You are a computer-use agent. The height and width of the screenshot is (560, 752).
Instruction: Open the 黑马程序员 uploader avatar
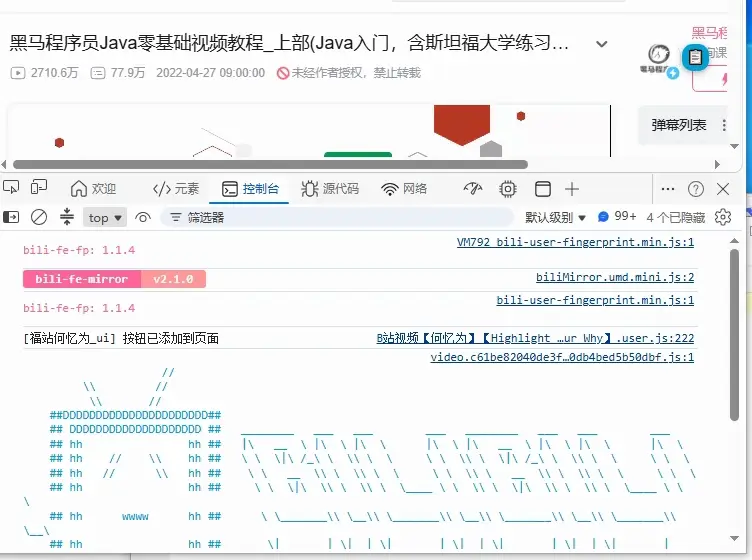coord(659,57)
